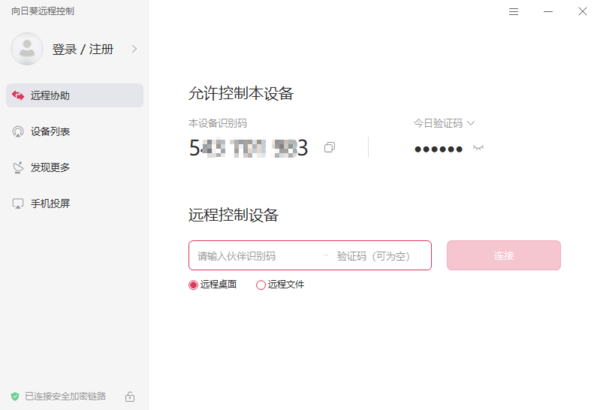This screenshot has width=600, height=410.
Task: Show the hidden verification code
Action: click(x=478, y=148)
